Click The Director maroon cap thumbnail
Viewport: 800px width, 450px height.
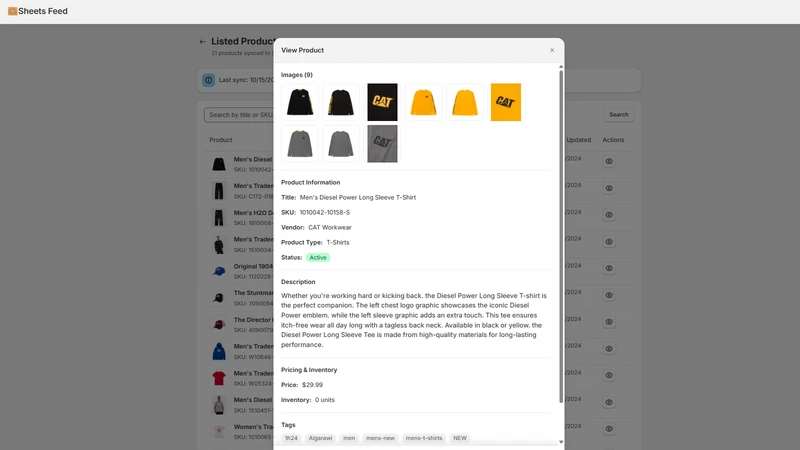pyautogui.click(x=219, y=324)
